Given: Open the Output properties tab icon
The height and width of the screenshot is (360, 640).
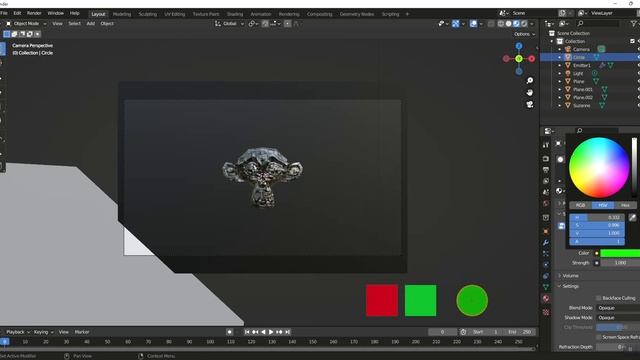Looking at the screenshot, I should 546,170.
